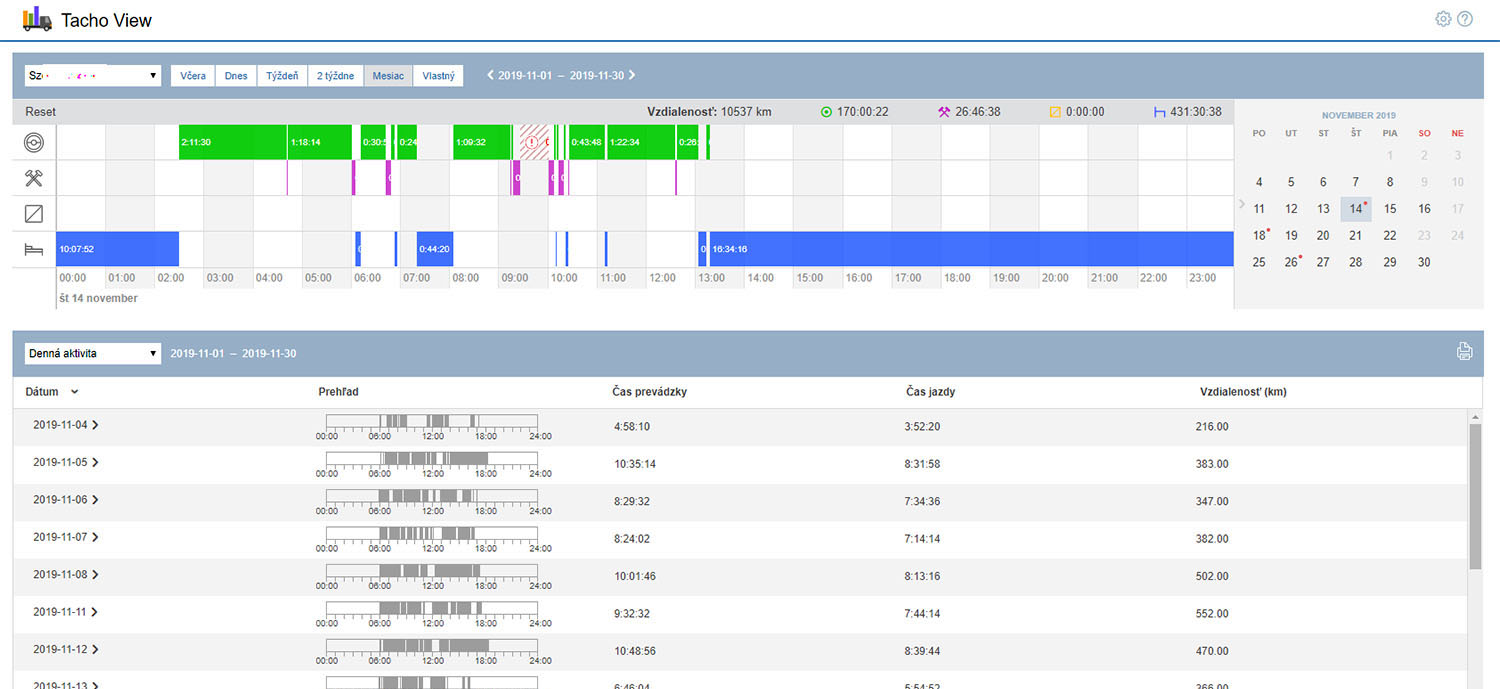
Task: Expand the 2019-11-07 row
Action: click(95, 537)
